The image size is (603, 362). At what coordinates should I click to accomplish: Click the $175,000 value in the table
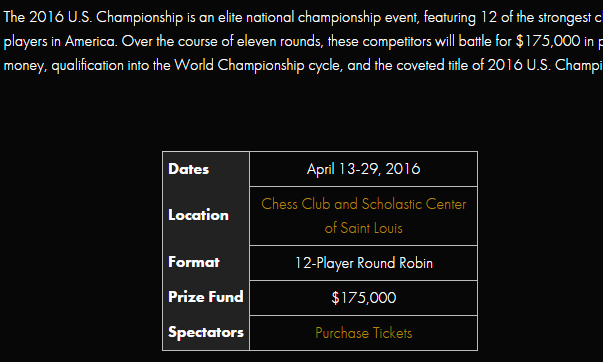(x=363, y=298)
